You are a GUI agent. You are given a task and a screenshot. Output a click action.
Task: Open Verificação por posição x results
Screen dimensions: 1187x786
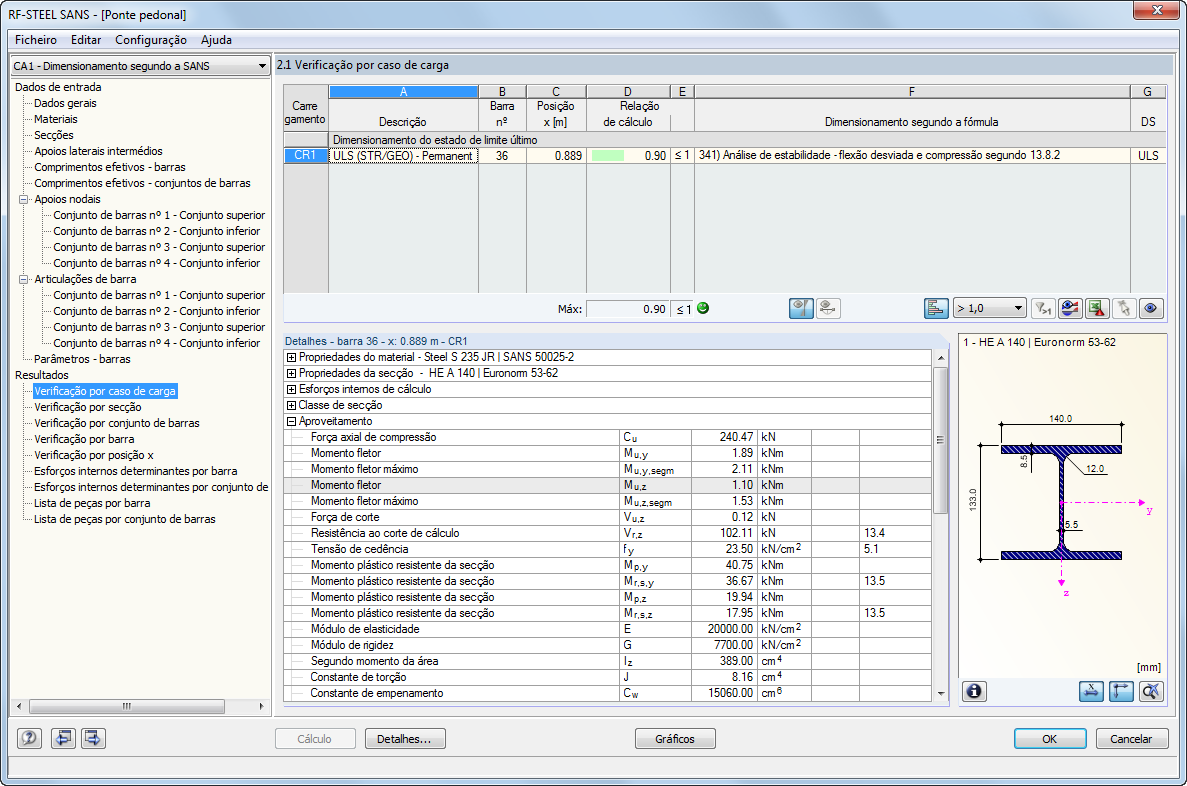[94, 455]
